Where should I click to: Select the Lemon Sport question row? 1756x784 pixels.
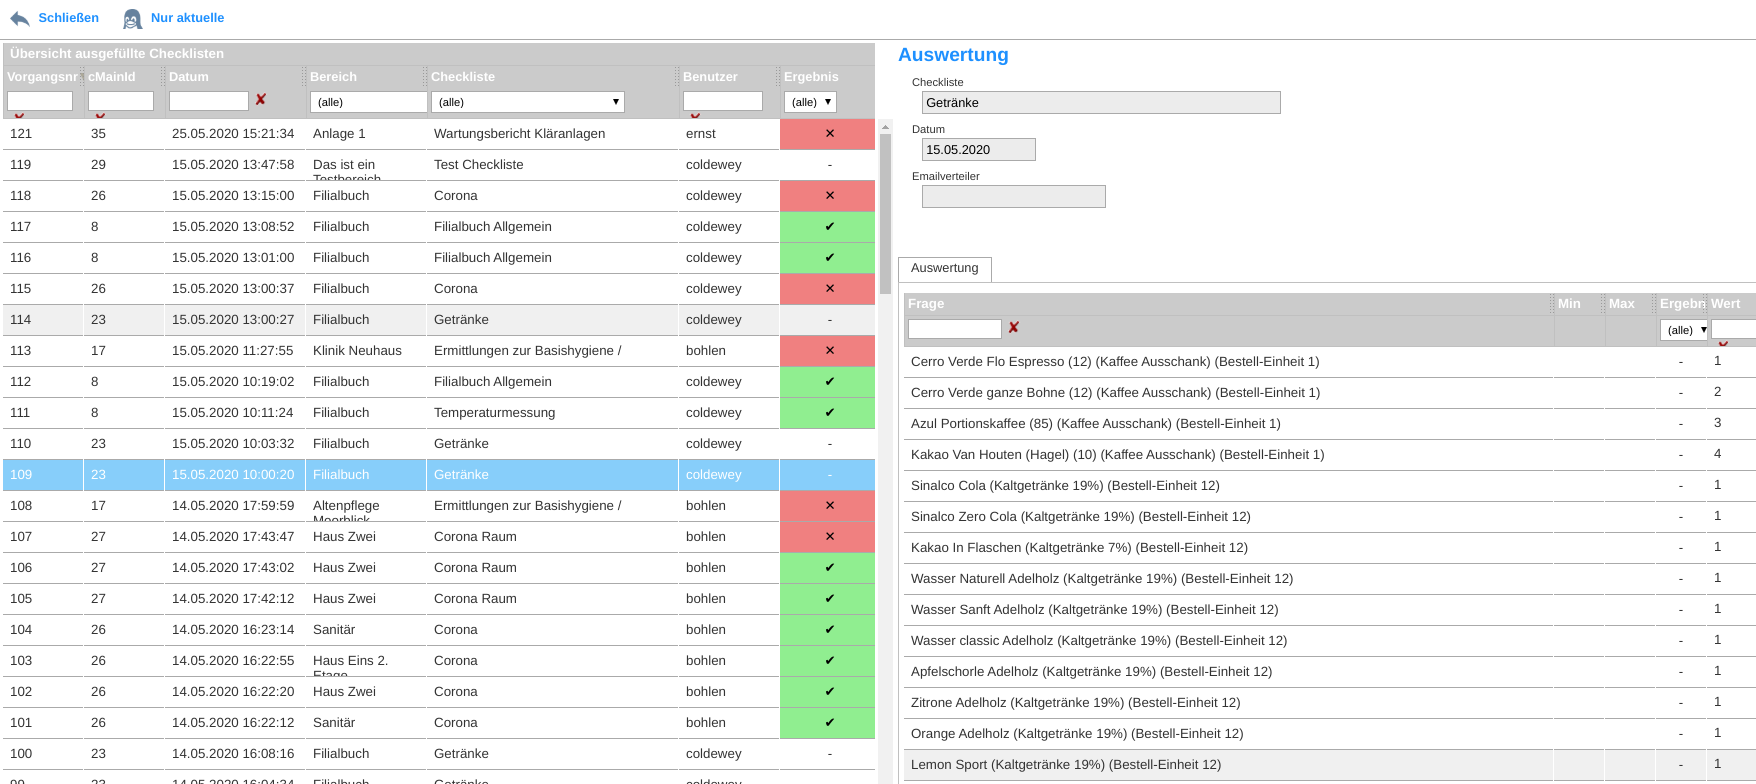pyautogui.click(x=1066, y=765)
